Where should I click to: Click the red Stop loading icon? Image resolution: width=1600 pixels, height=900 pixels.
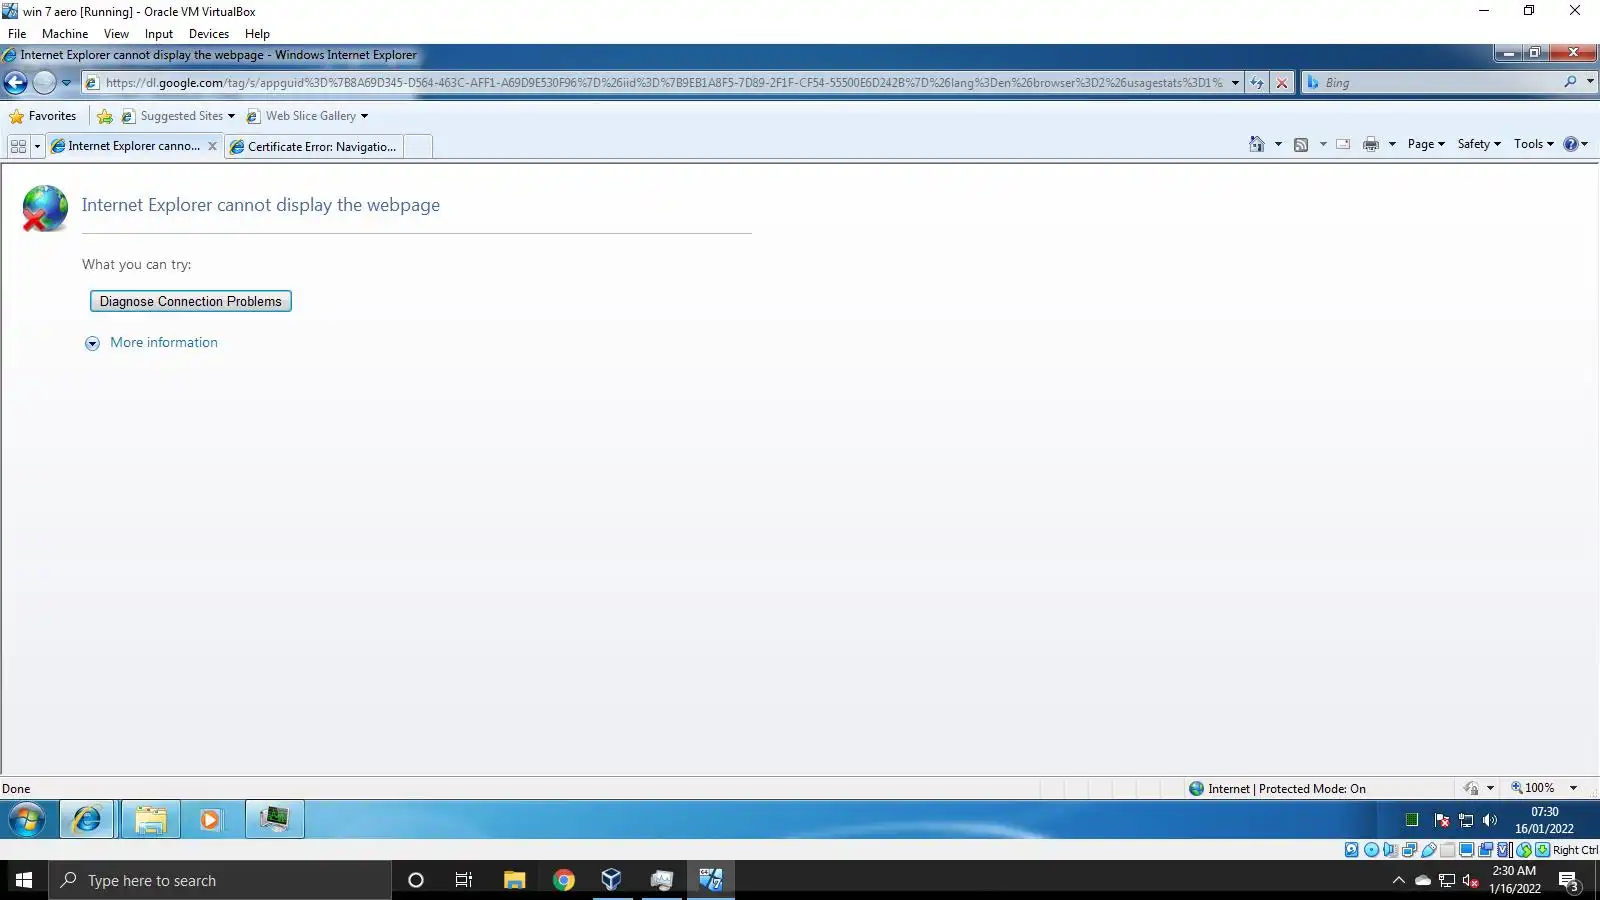pyautogui.click(x=1282, y=83)
